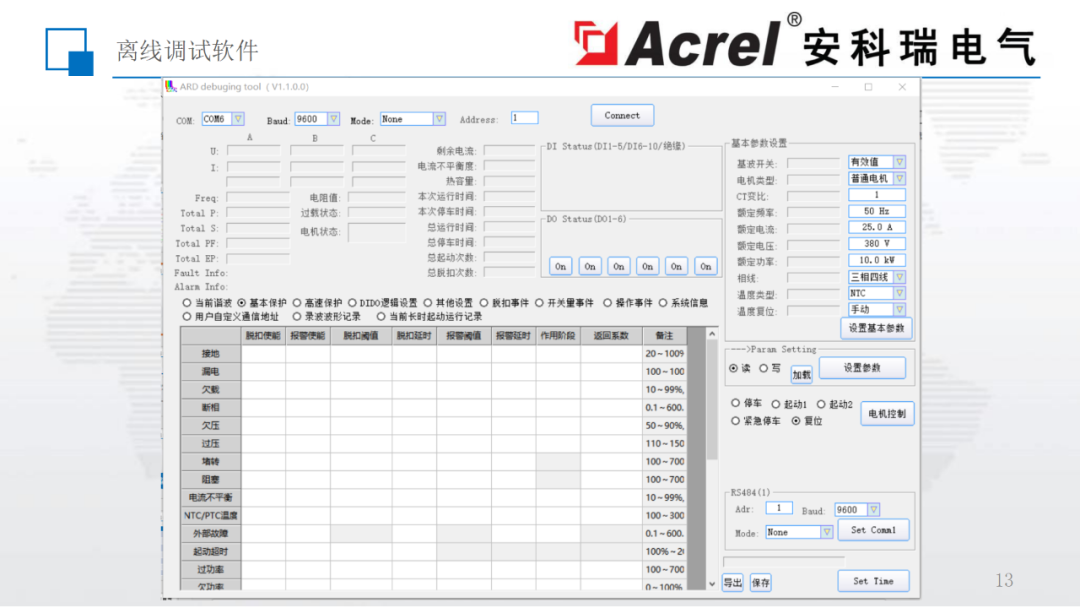The height and width of the screenshot is (608, 1080).
Task: Open the Baud rate 9600 dropdown at top
Action: [333, 118]
